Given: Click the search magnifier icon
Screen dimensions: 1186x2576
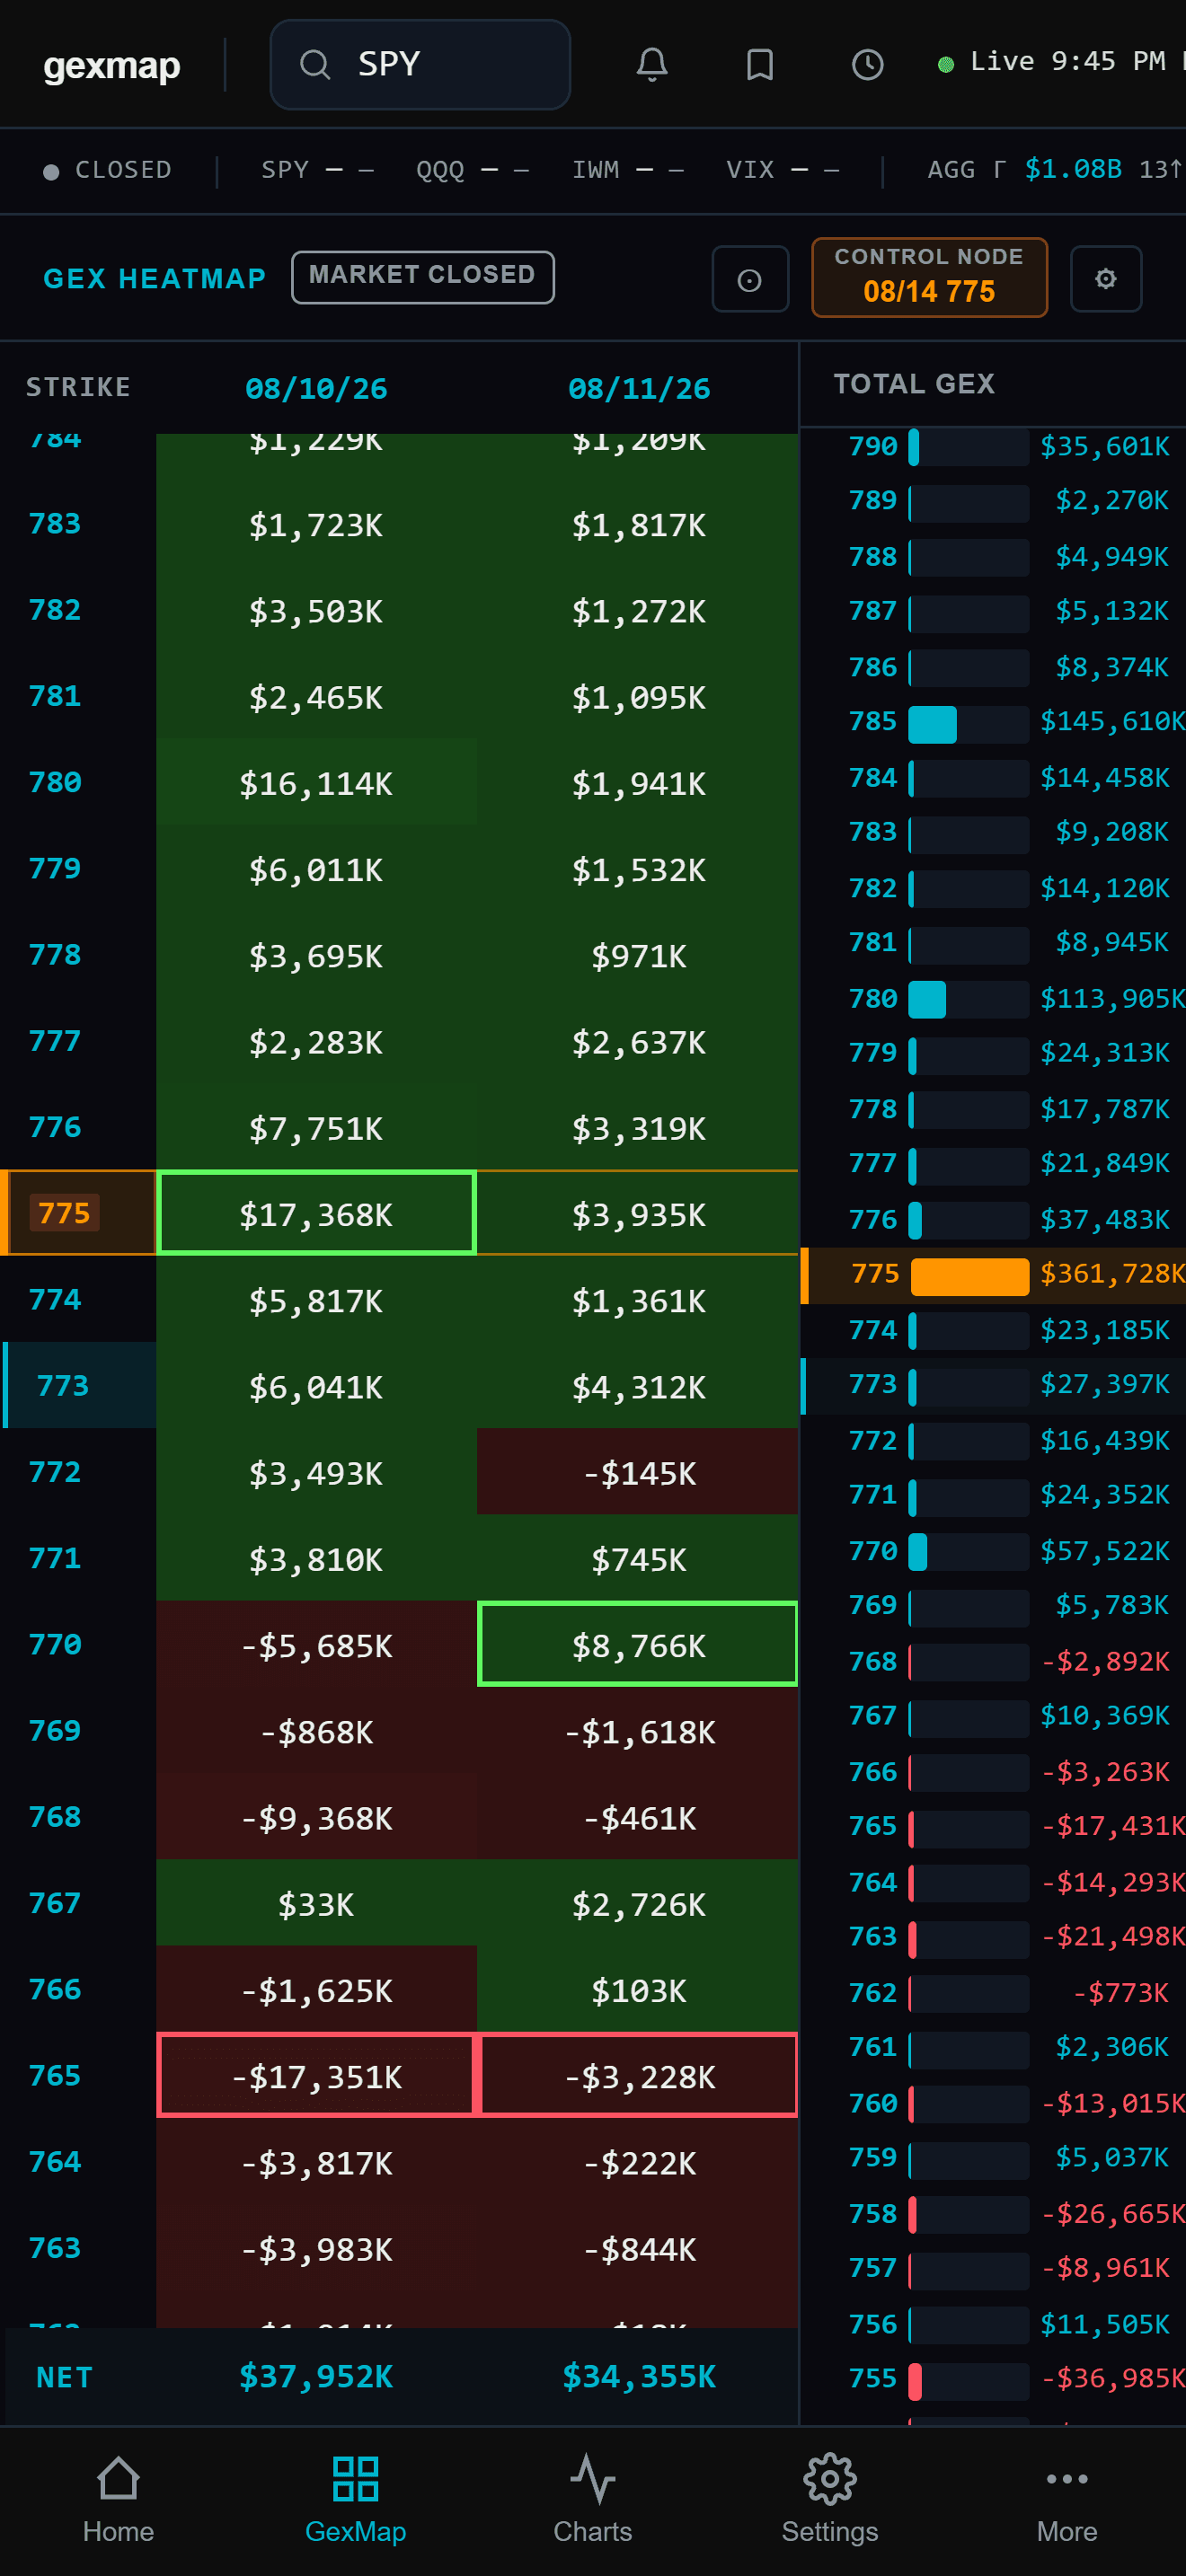Looking at the screenshot, I should tap(315, 65).
